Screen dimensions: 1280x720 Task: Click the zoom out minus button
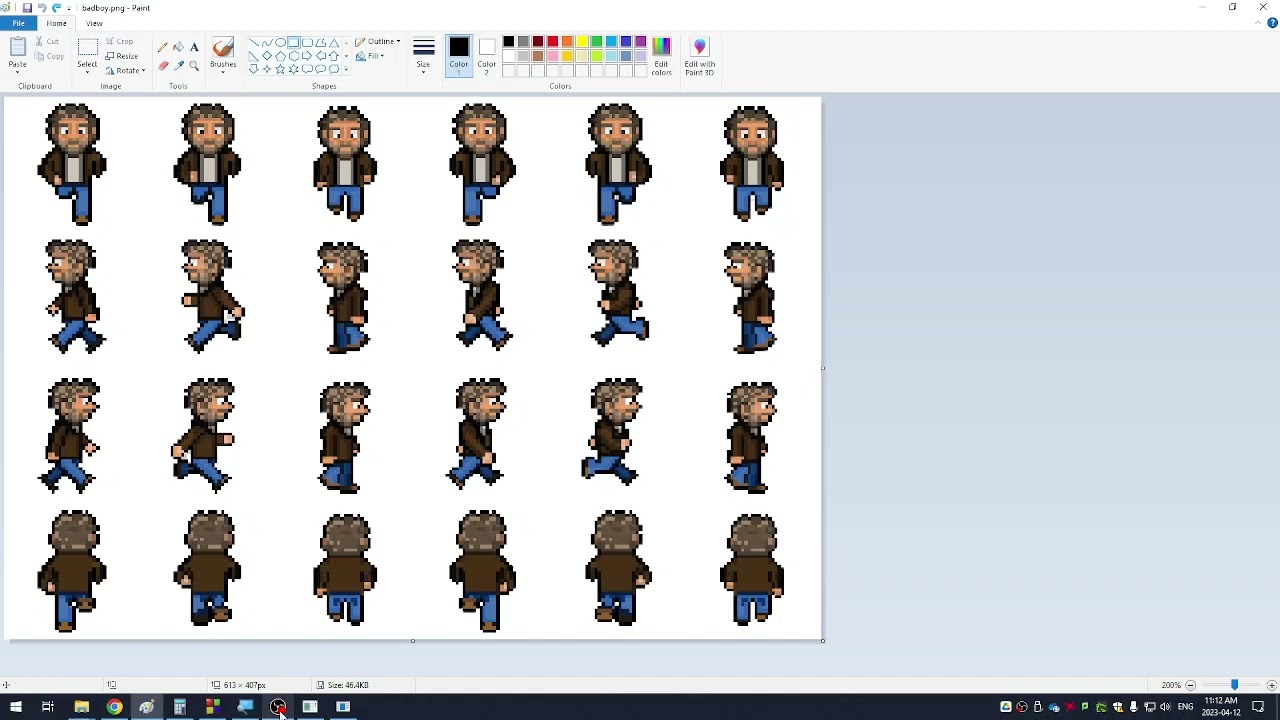(1190, 685)
